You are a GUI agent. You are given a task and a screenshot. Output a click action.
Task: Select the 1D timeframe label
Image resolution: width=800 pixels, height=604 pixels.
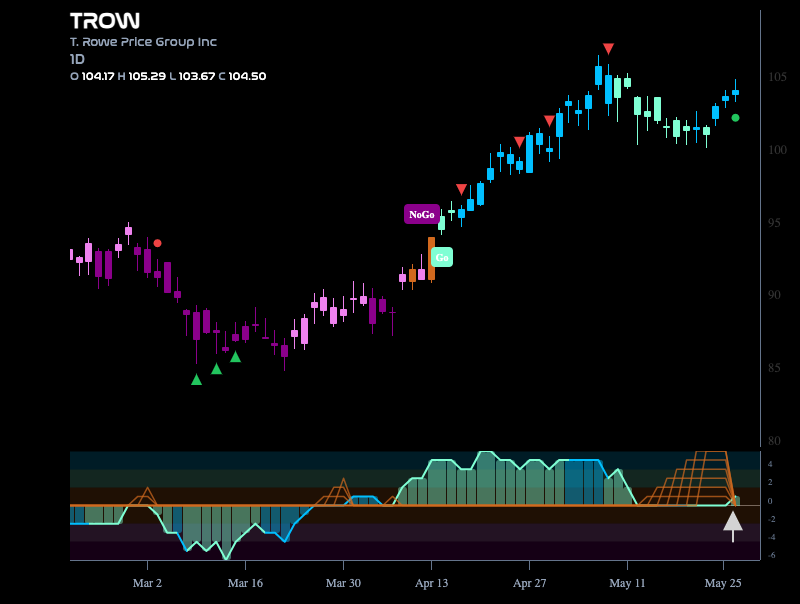click(x=77, y=59)
